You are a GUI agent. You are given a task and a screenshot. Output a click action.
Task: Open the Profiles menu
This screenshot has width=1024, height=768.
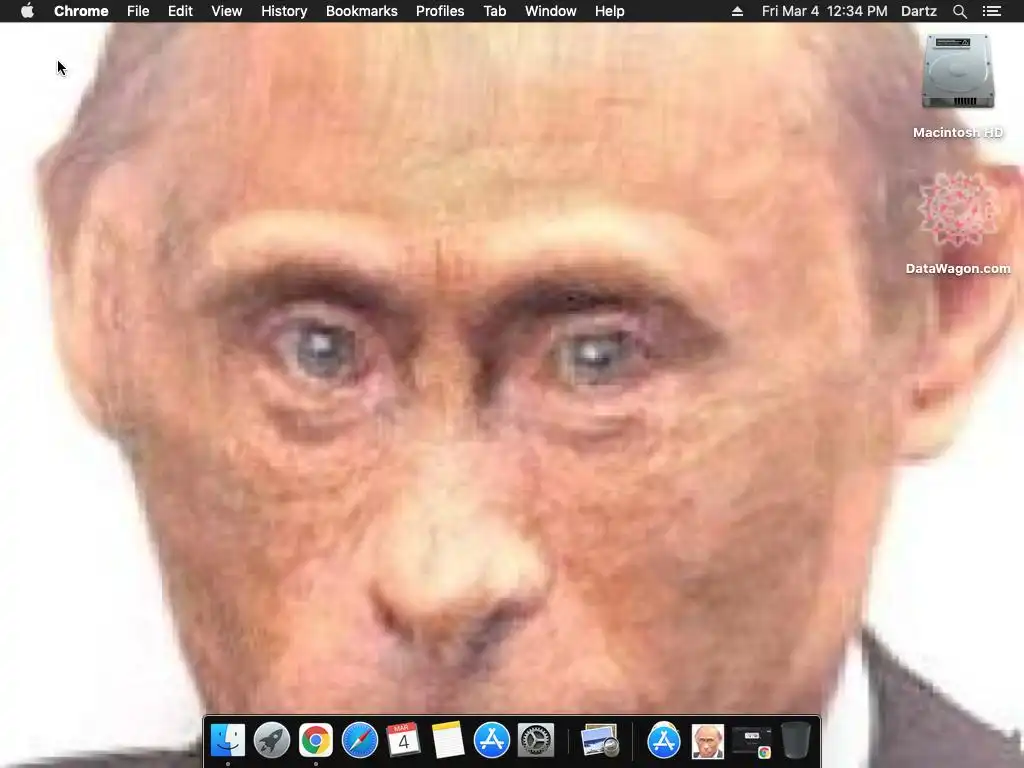[x=440, y=11]
